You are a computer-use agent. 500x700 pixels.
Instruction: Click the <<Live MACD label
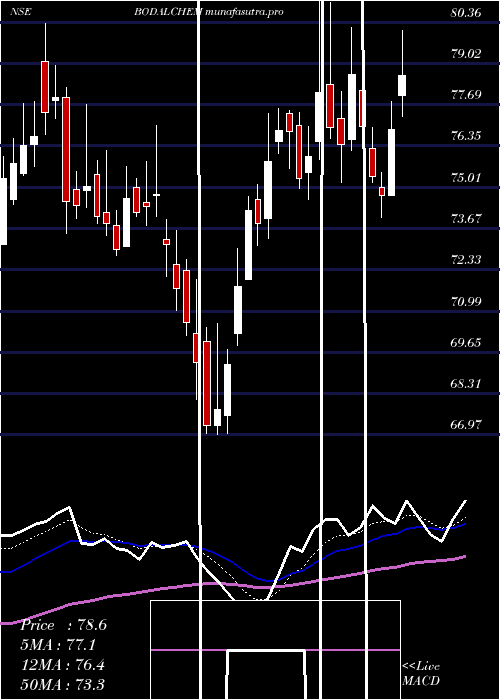tap(421, 674)
